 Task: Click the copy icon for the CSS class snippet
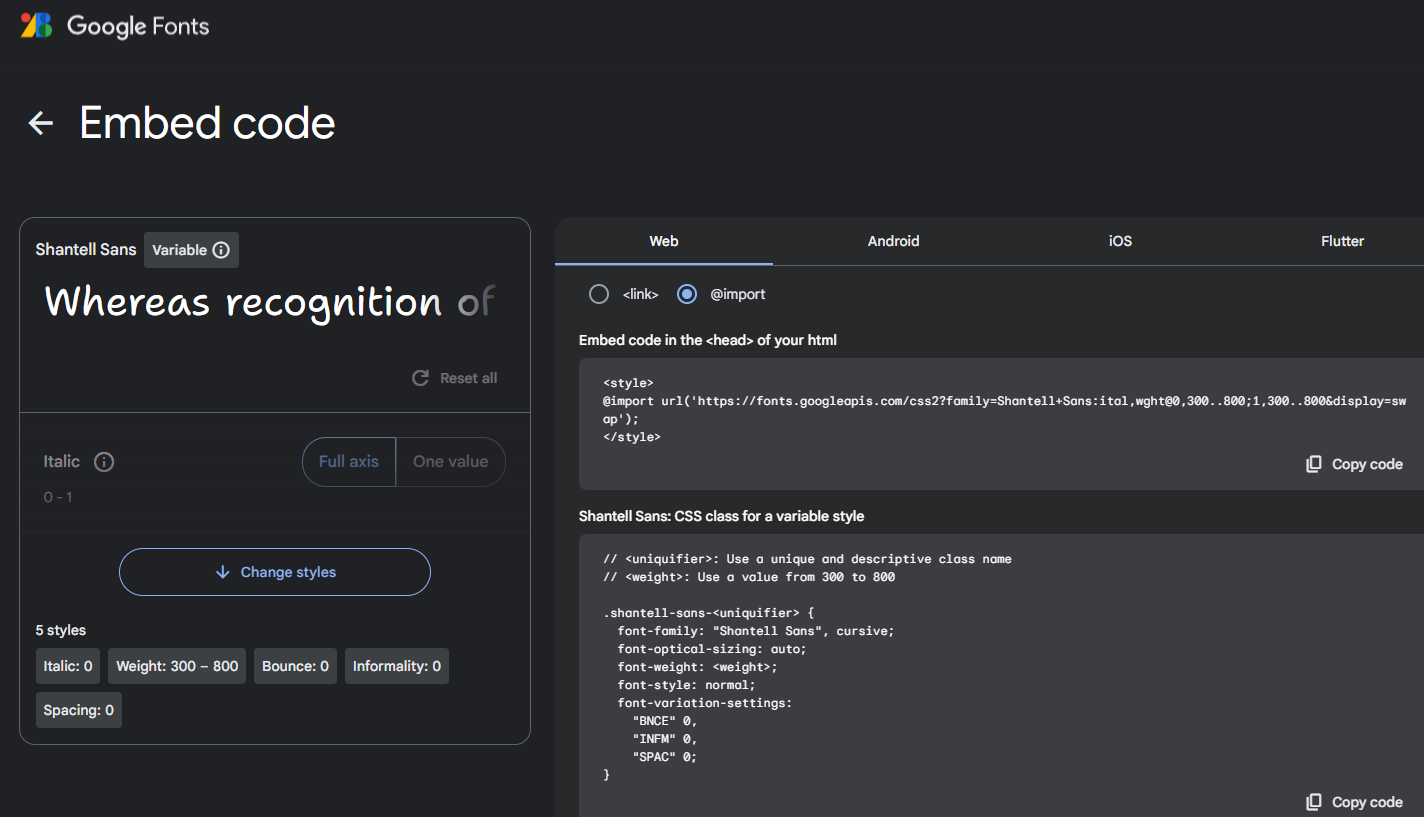coord(1313,801)
